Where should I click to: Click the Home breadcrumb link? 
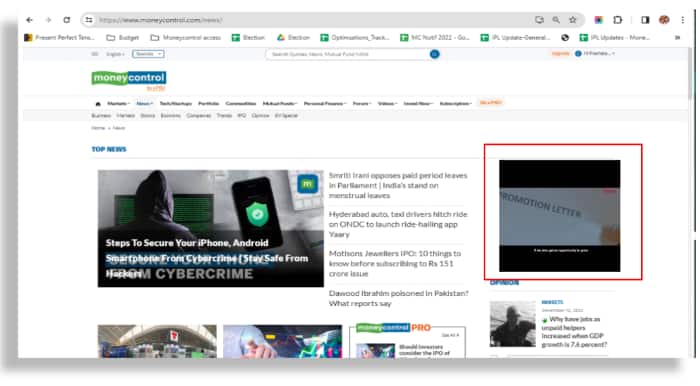(98, 128)
